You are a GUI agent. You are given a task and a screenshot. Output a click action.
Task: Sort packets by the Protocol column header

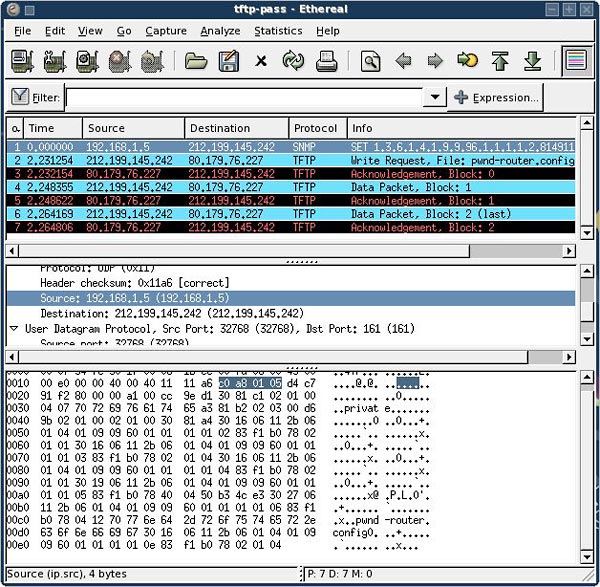(317, 128)
